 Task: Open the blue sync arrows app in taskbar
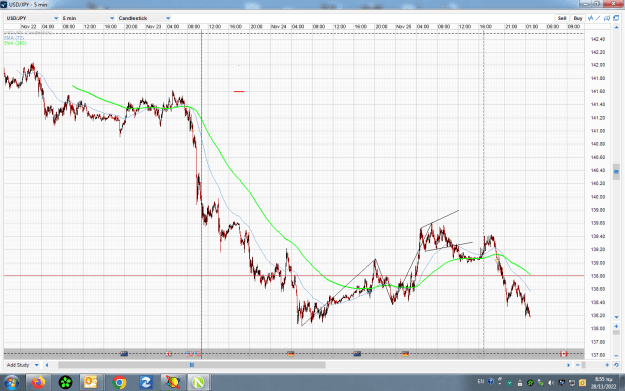click(x=146, y=383)
